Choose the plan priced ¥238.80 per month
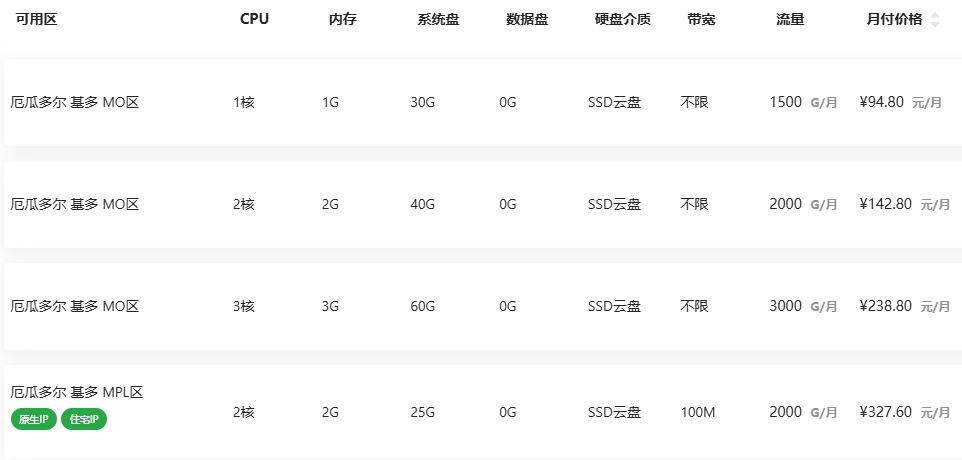The height and width of the screenshot is (460, 962). coord(885,306)
